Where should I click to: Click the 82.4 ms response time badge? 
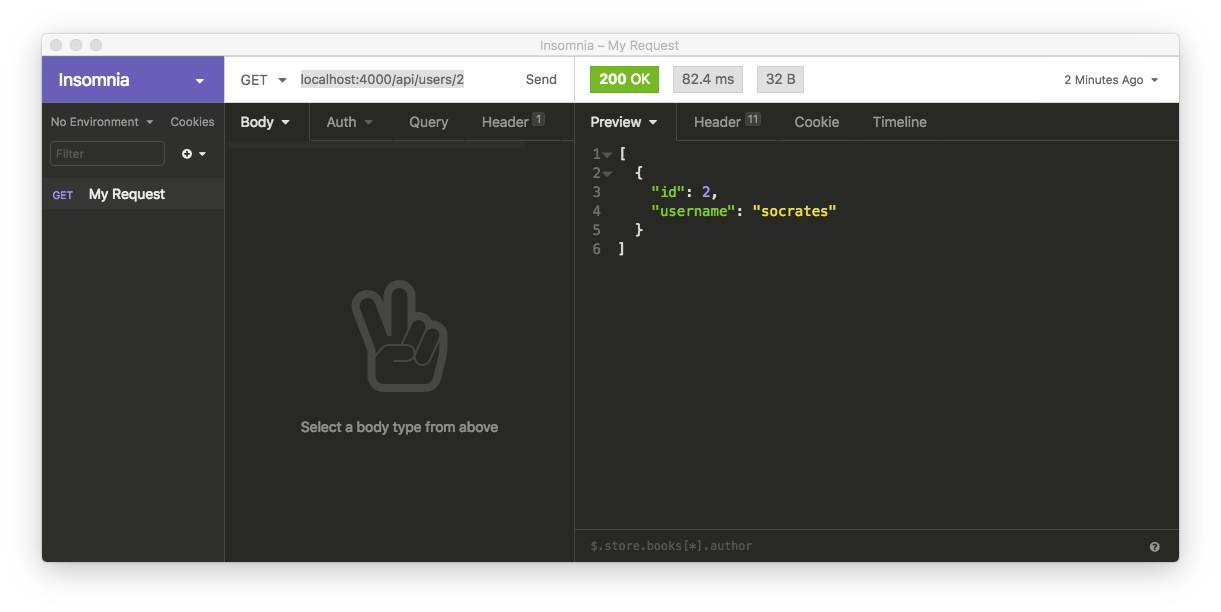coord(707,79)
